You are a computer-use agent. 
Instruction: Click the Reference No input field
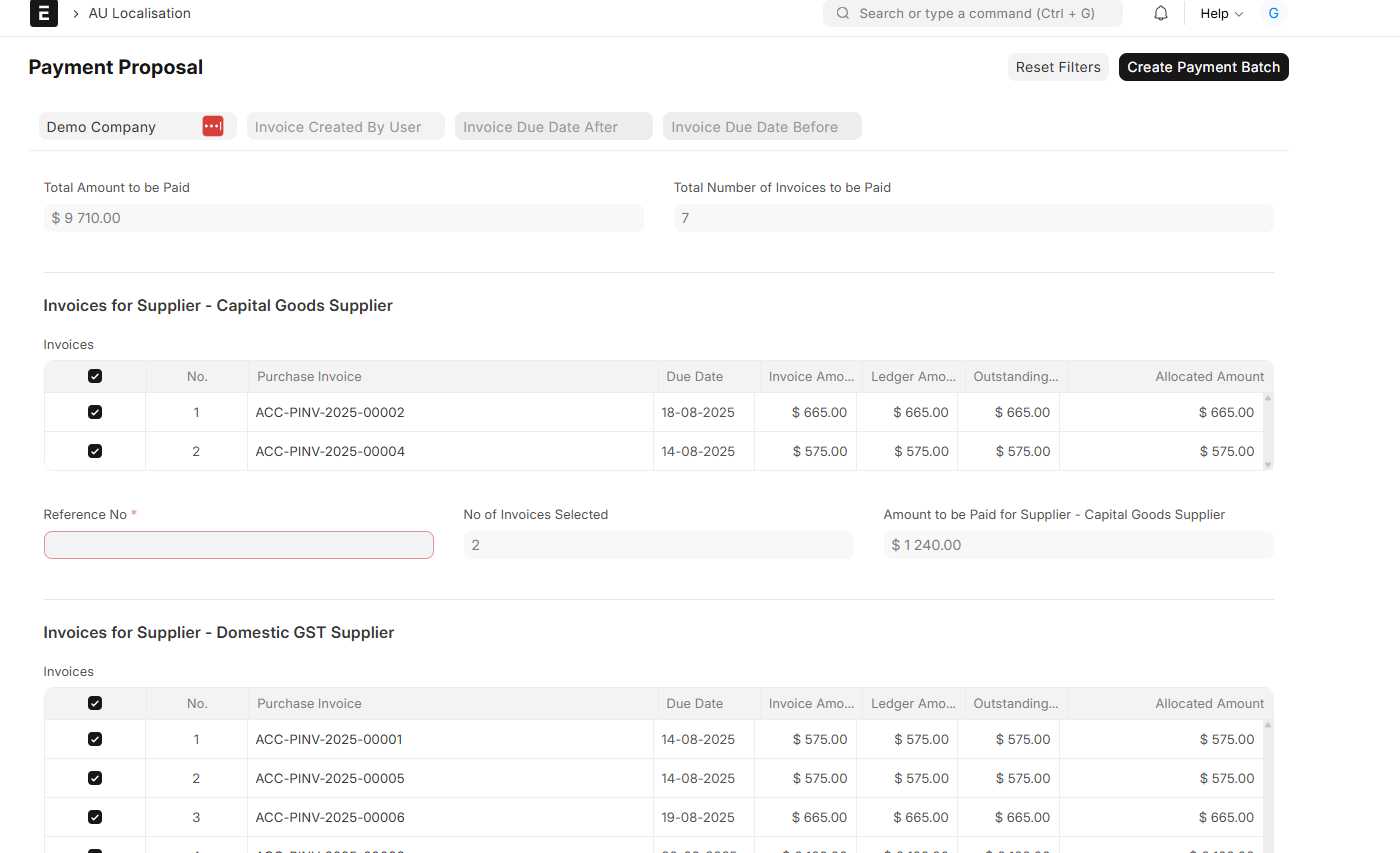[x=238, y=545]
